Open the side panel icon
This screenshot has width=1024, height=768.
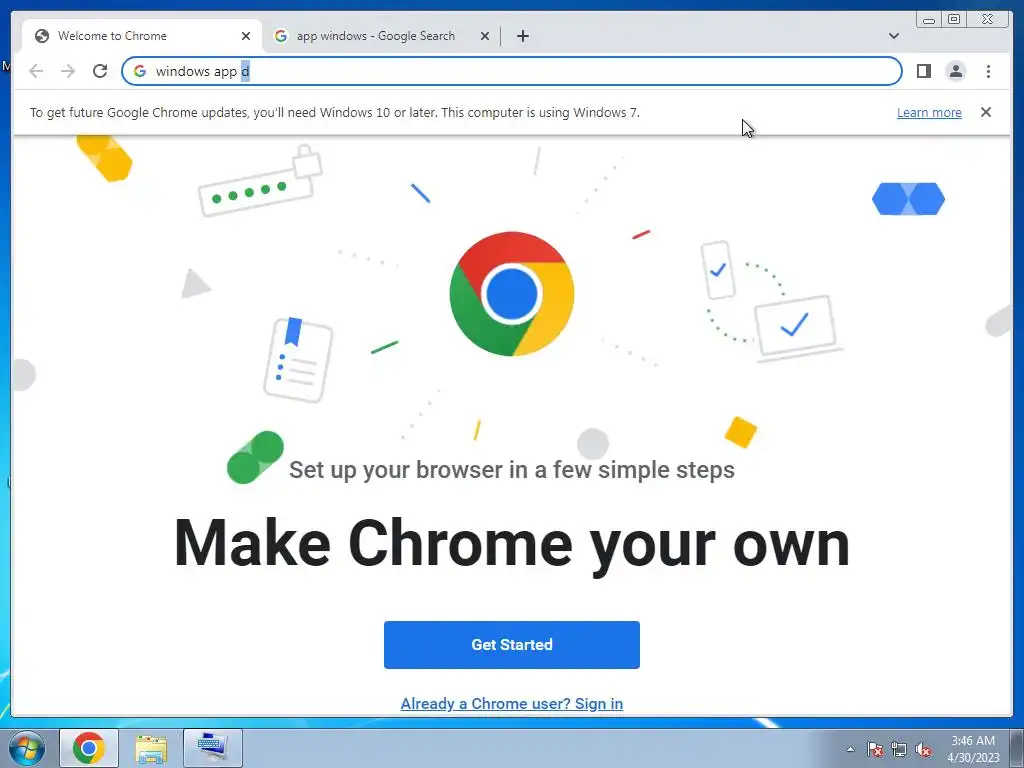tap(923, 71)
